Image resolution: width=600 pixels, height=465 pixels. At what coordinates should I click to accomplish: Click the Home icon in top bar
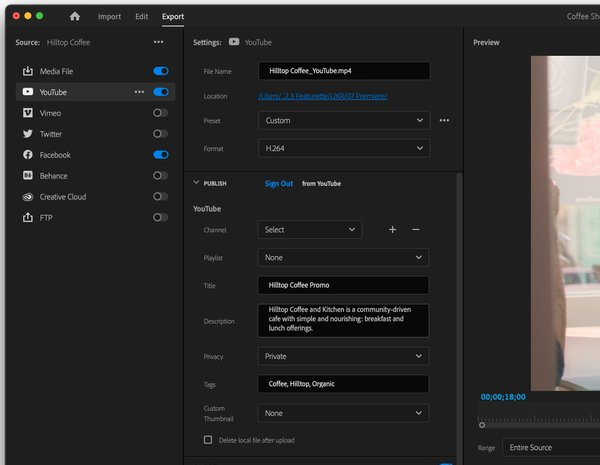tap(74, 16)
